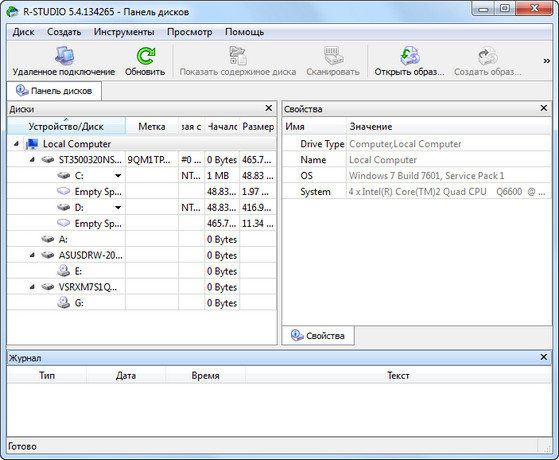
Task: Sort by Устройство/Диск column header
Action: tap(66, 126)
